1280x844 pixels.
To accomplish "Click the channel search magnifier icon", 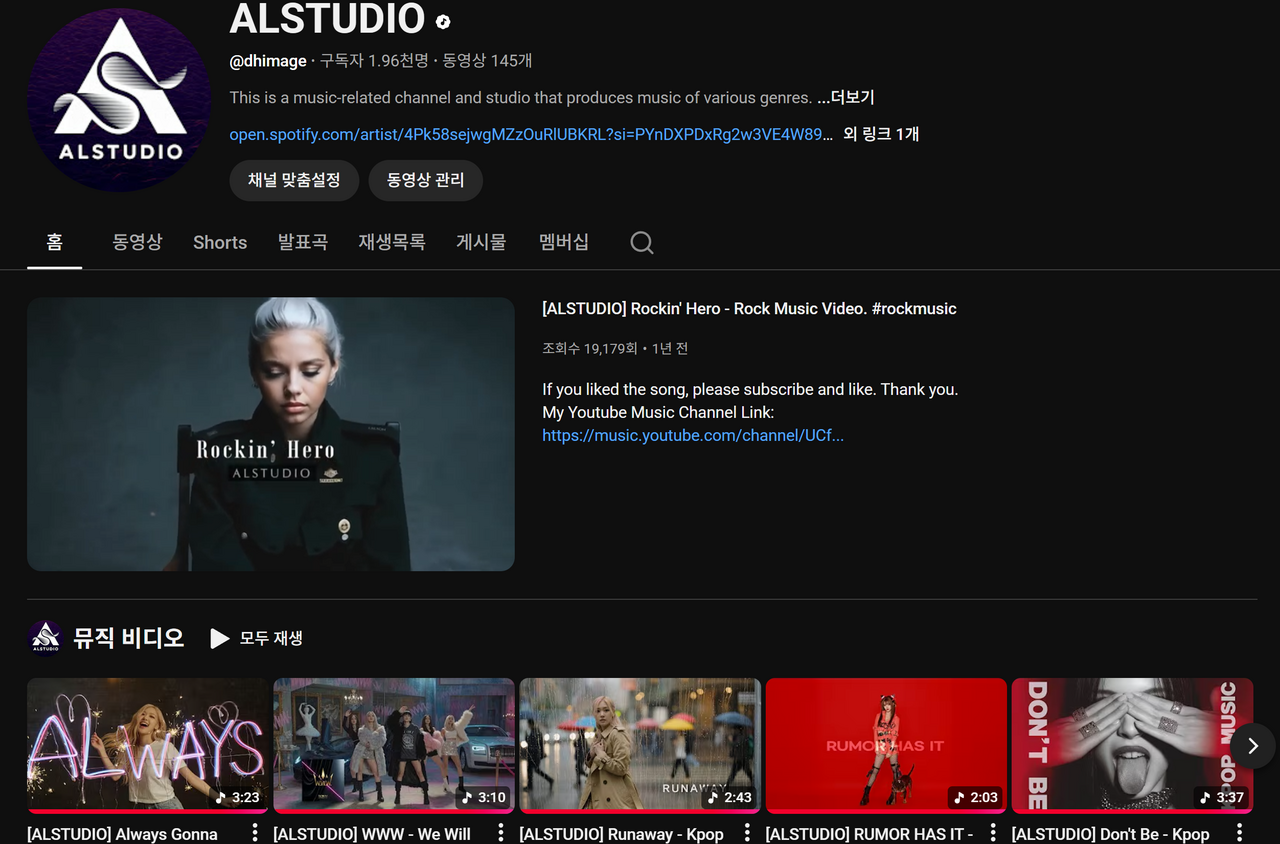I will [642, 243].
